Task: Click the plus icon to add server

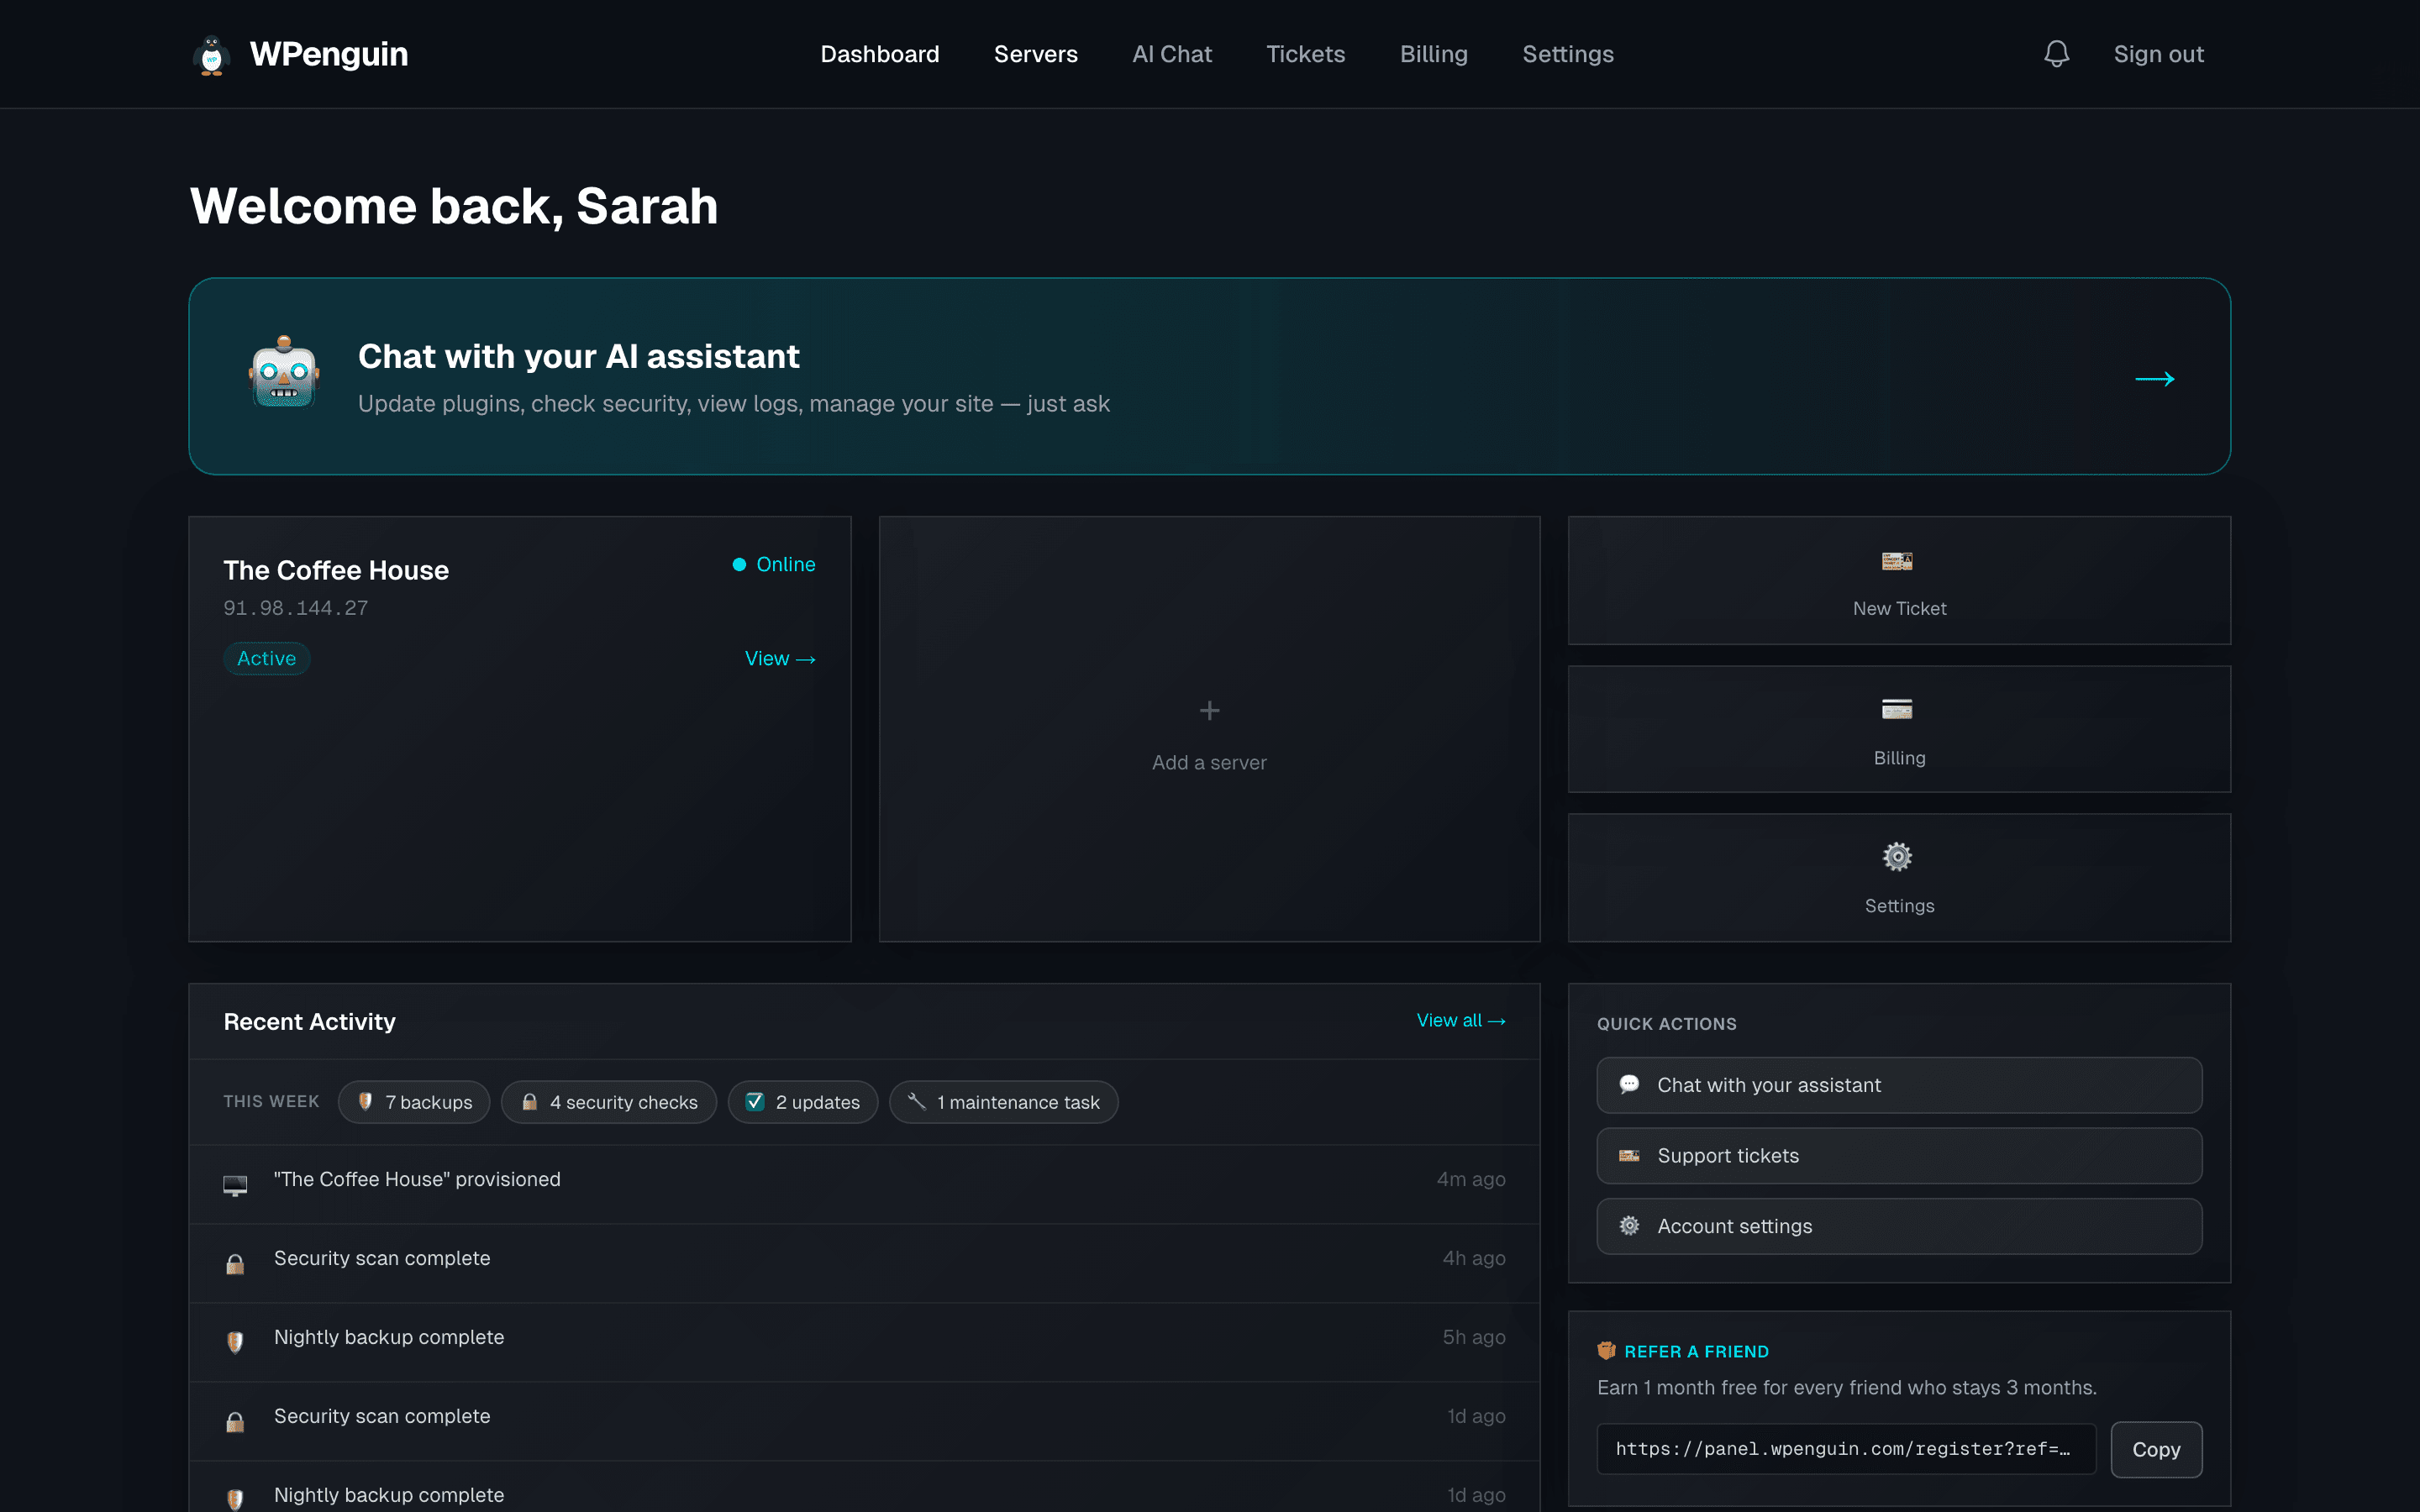Action: pyautogui.click(x=1209, y=711)
